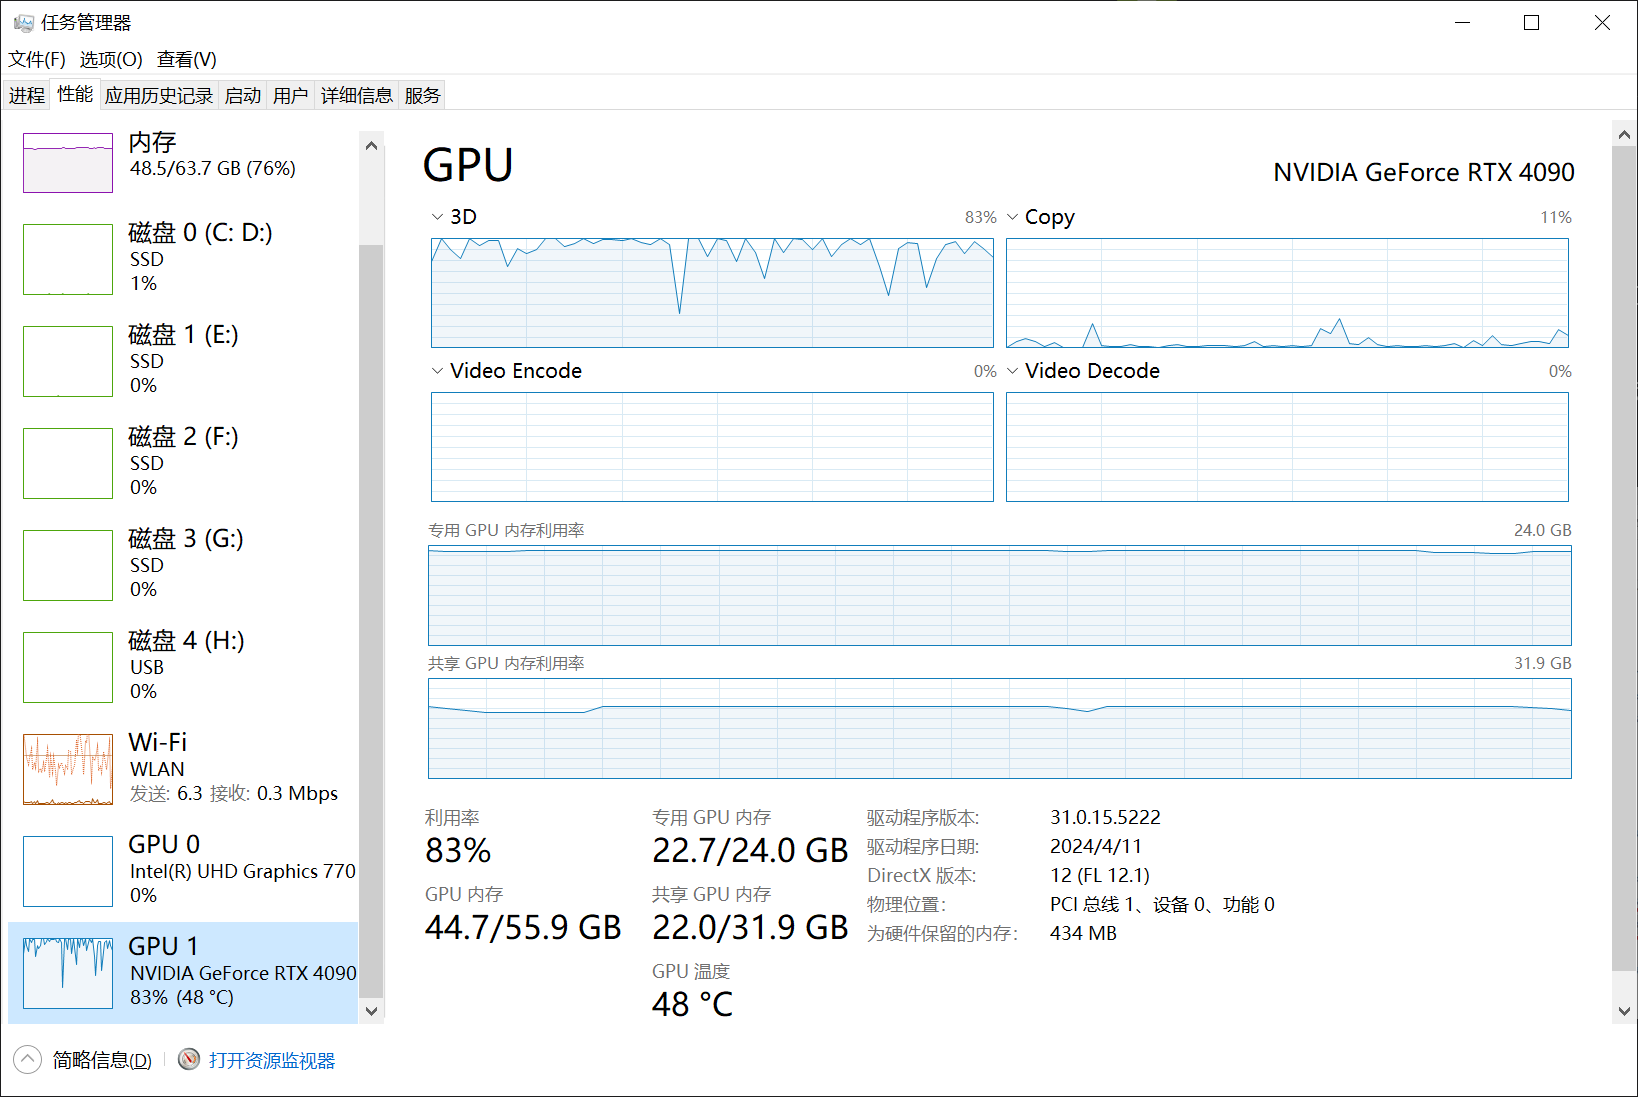Viewport: 1638px width, 1097px height.
Task: Open the Video Decode graph dropdown
Action: [x=1013, y=371]
